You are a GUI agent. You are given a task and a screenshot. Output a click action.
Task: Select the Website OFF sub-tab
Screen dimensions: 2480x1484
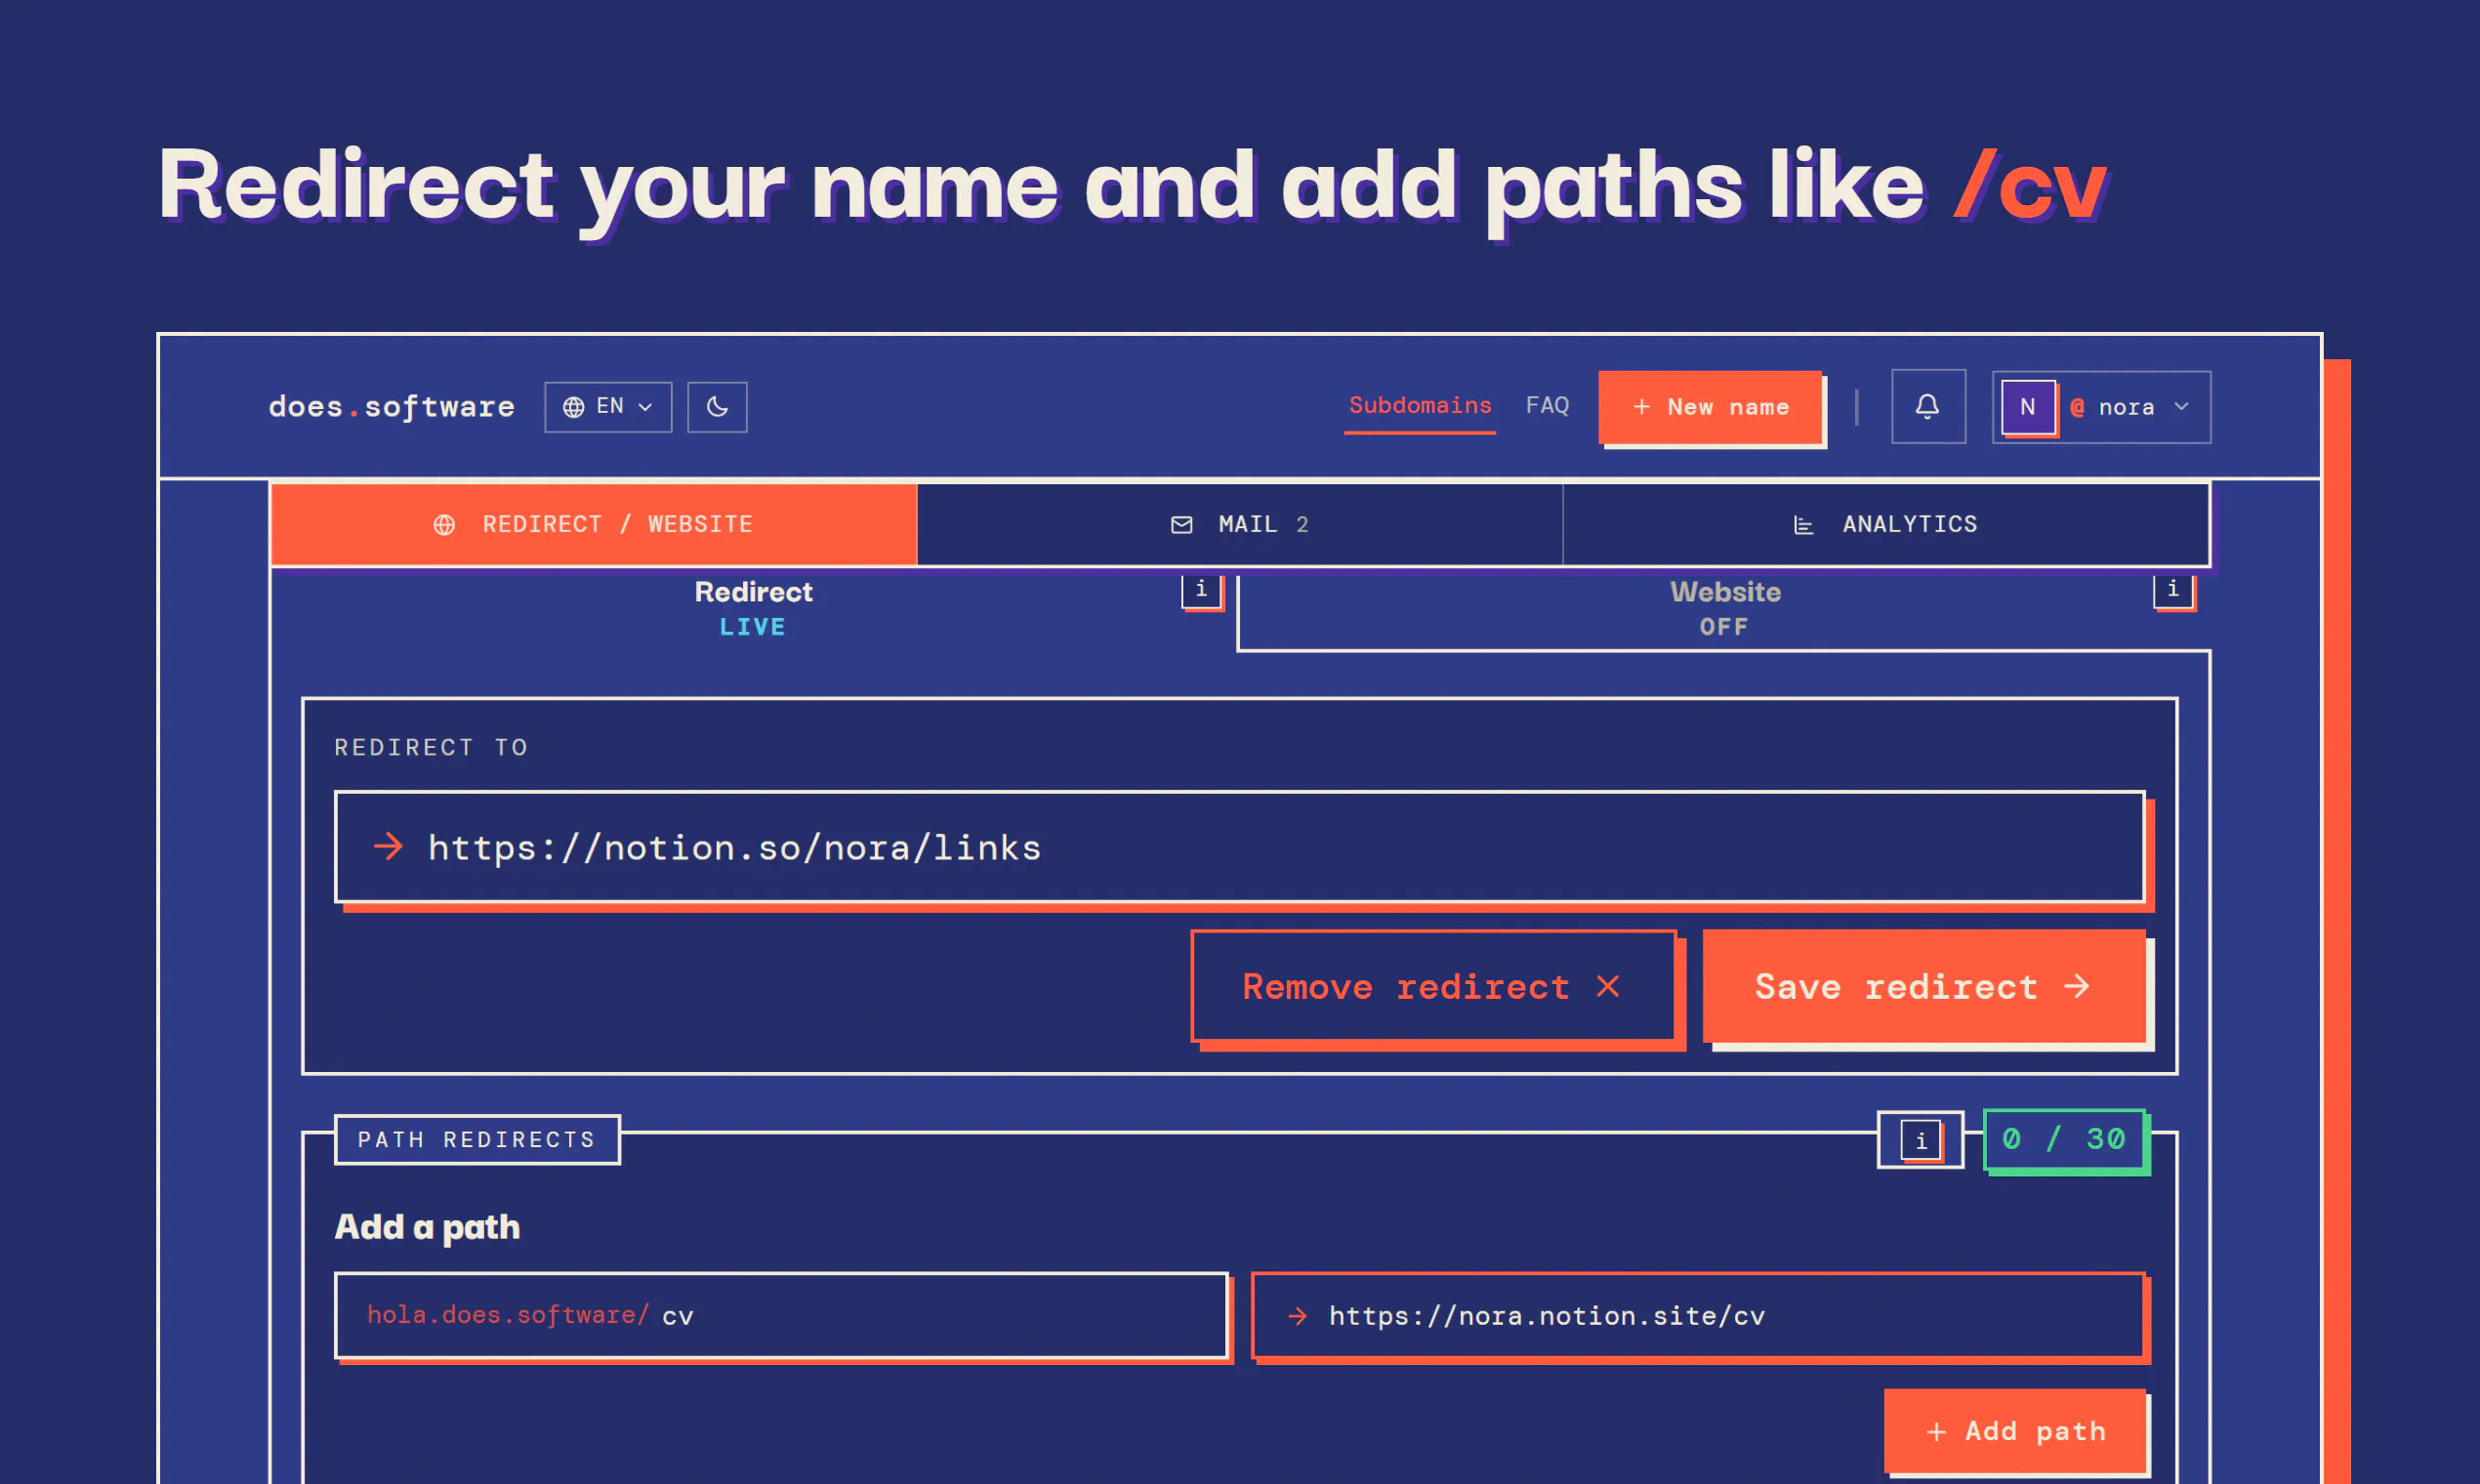tap(1724, 608)
